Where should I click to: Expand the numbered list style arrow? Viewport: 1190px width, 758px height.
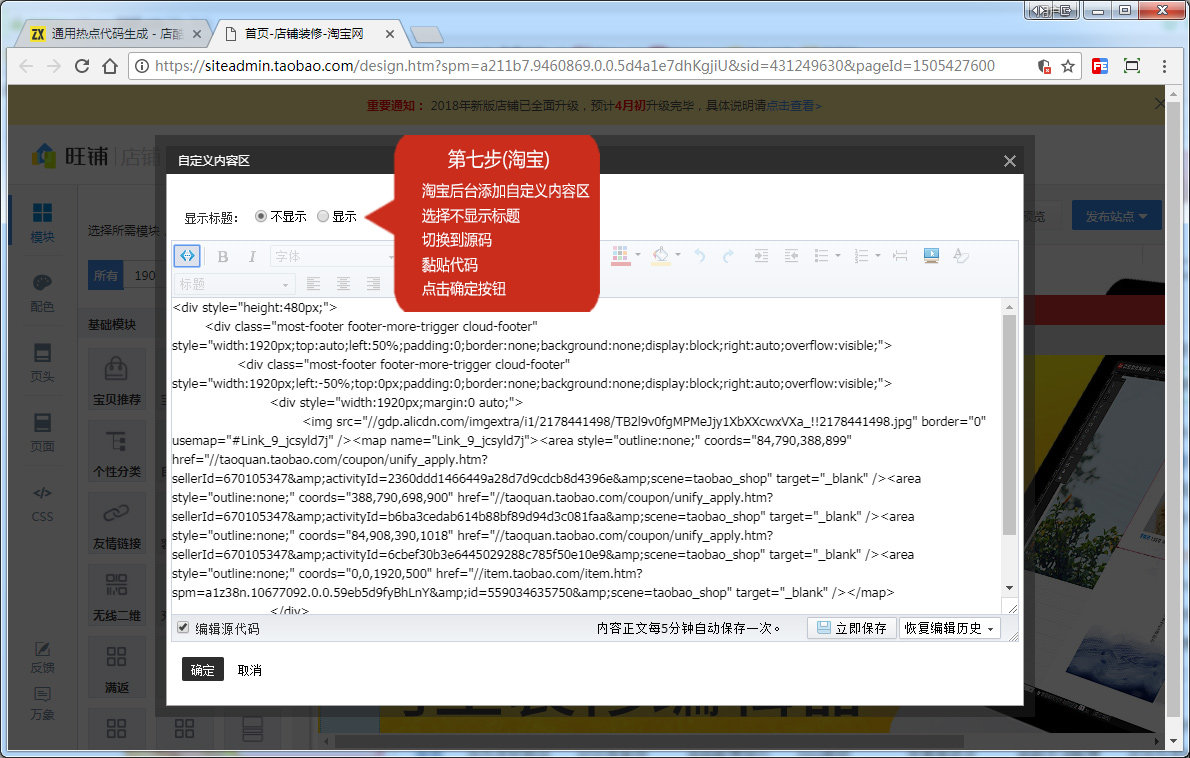click(x=877, y=255)
